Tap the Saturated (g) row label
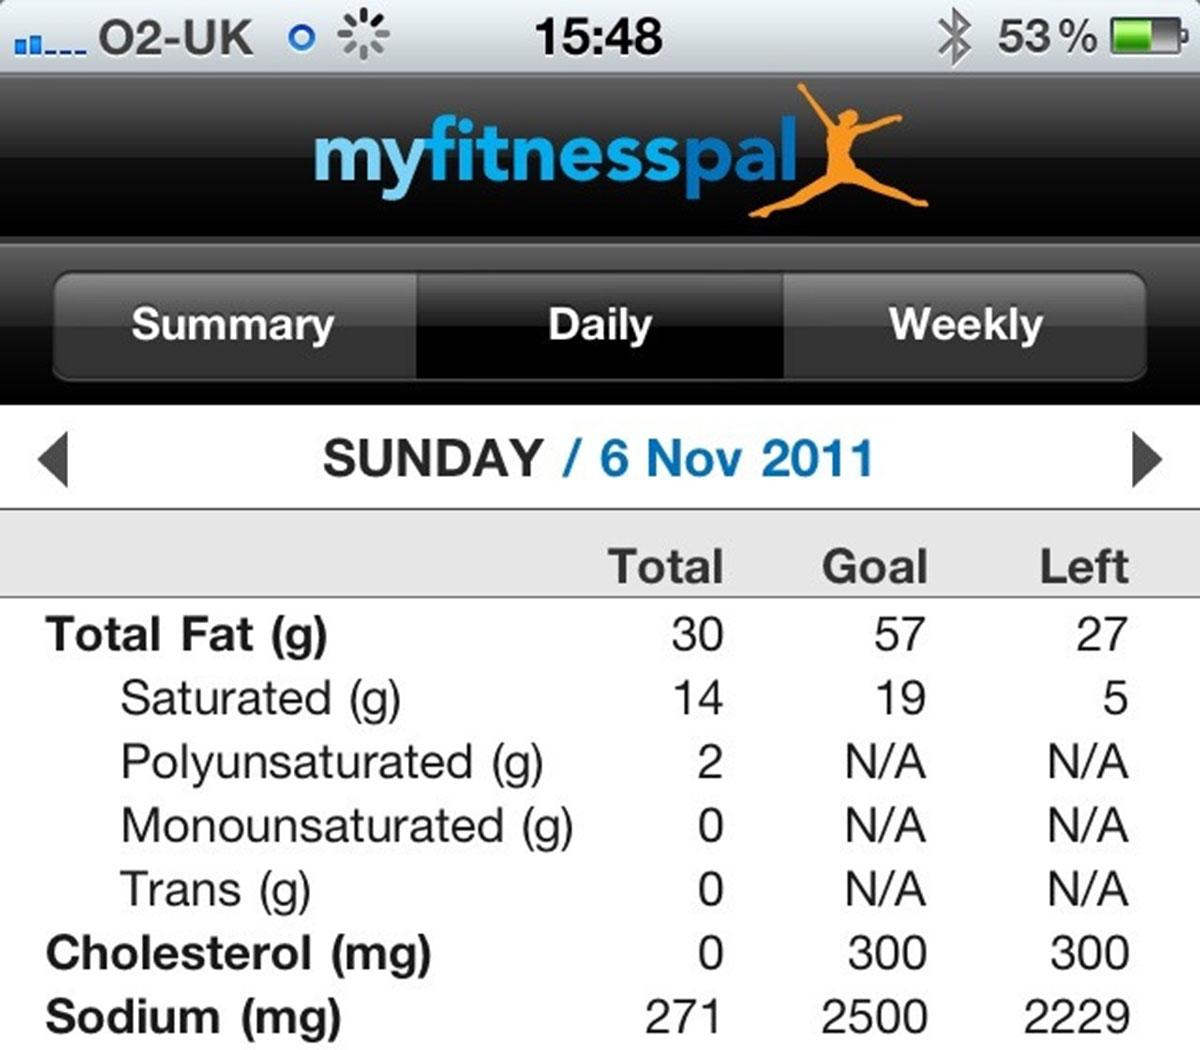 260,699
